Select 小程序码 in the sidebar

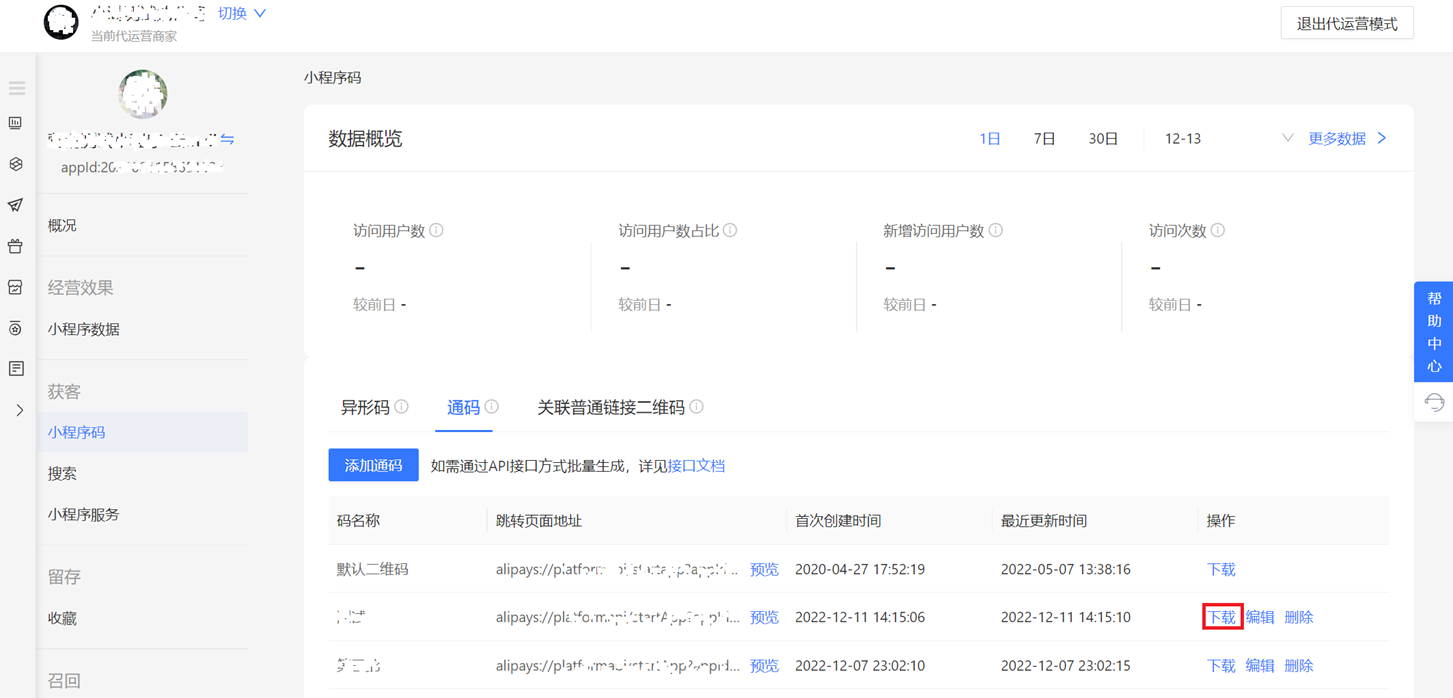[142, 432]
